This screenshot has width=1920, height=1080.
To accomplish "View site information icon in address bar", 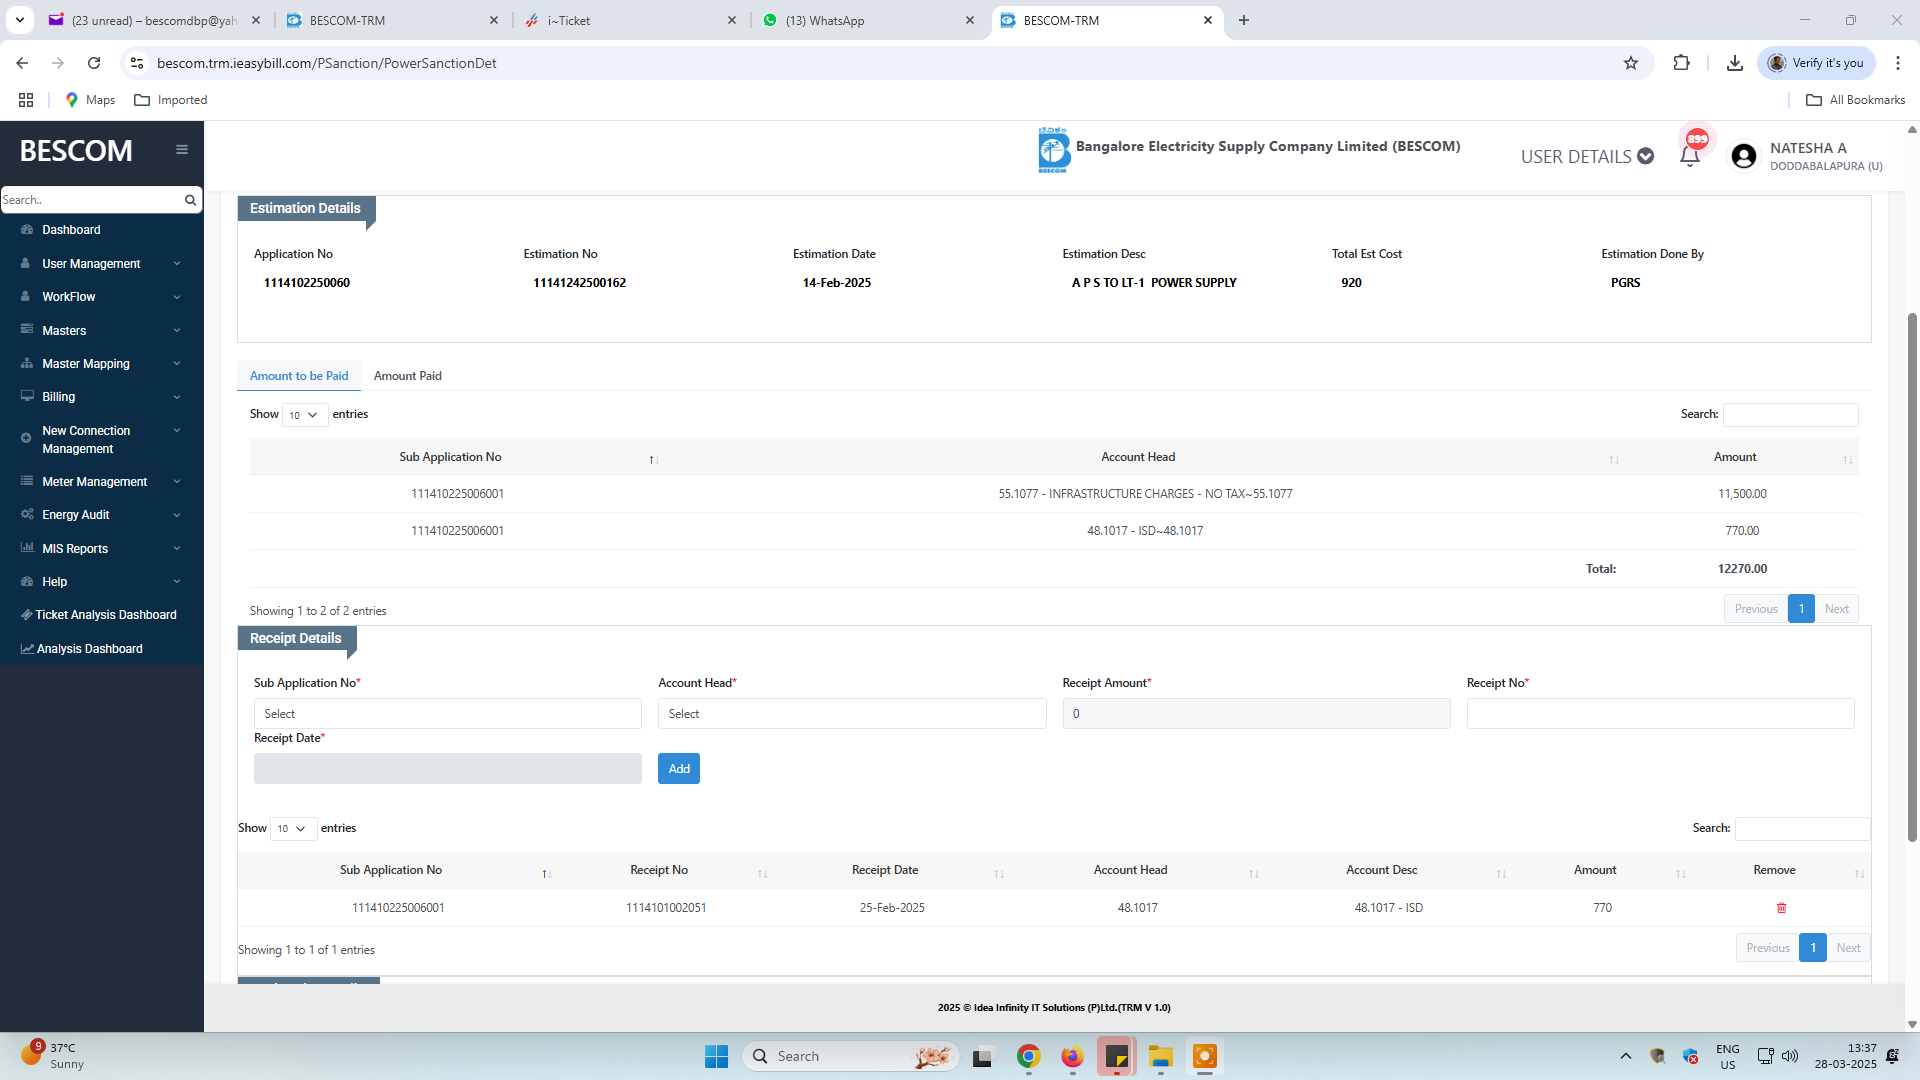I will point(137,63).
